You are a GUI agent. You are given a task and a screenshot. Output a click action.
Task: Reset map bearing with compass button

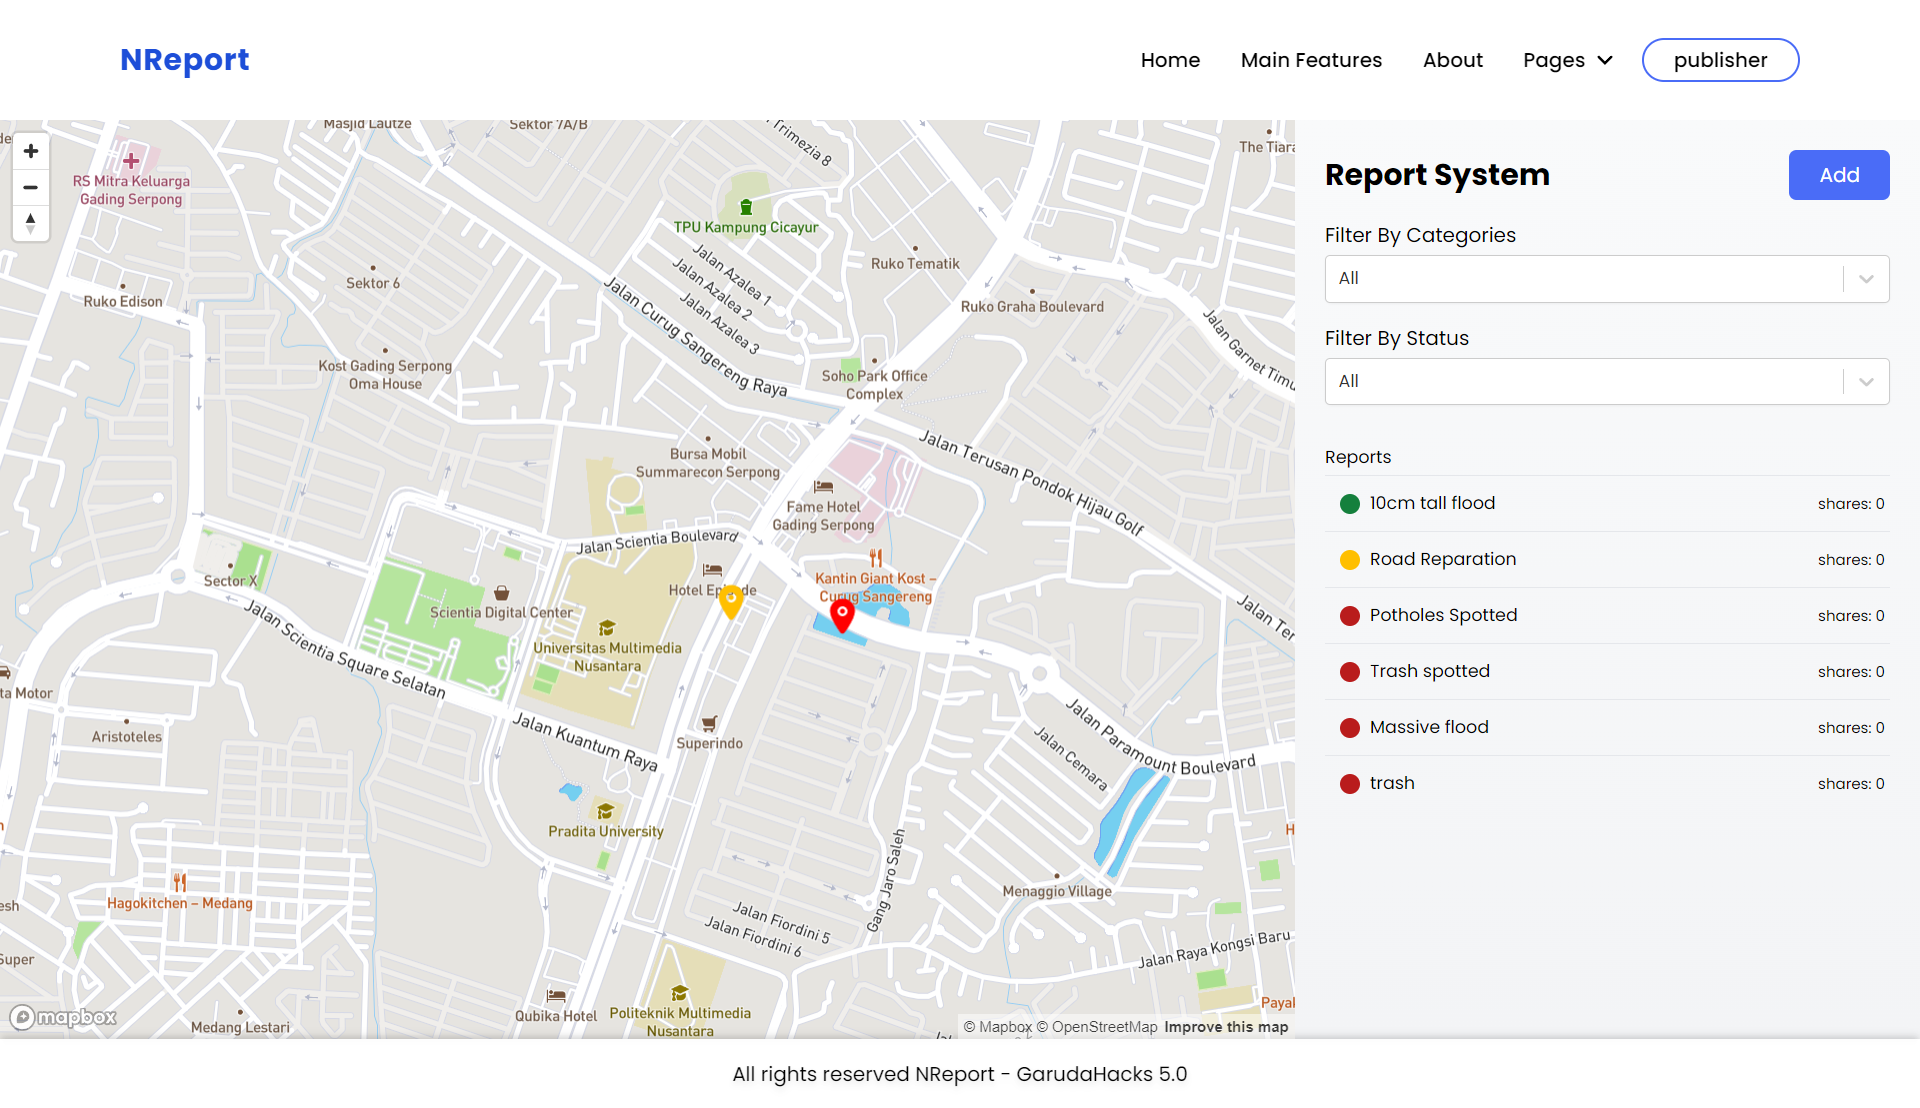tap(31, 223)
